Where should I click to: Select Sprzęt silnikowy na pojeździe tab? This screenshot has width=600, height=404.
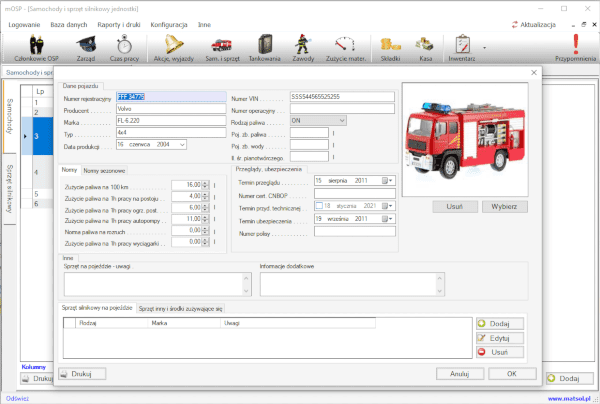[x=97, y=308]
